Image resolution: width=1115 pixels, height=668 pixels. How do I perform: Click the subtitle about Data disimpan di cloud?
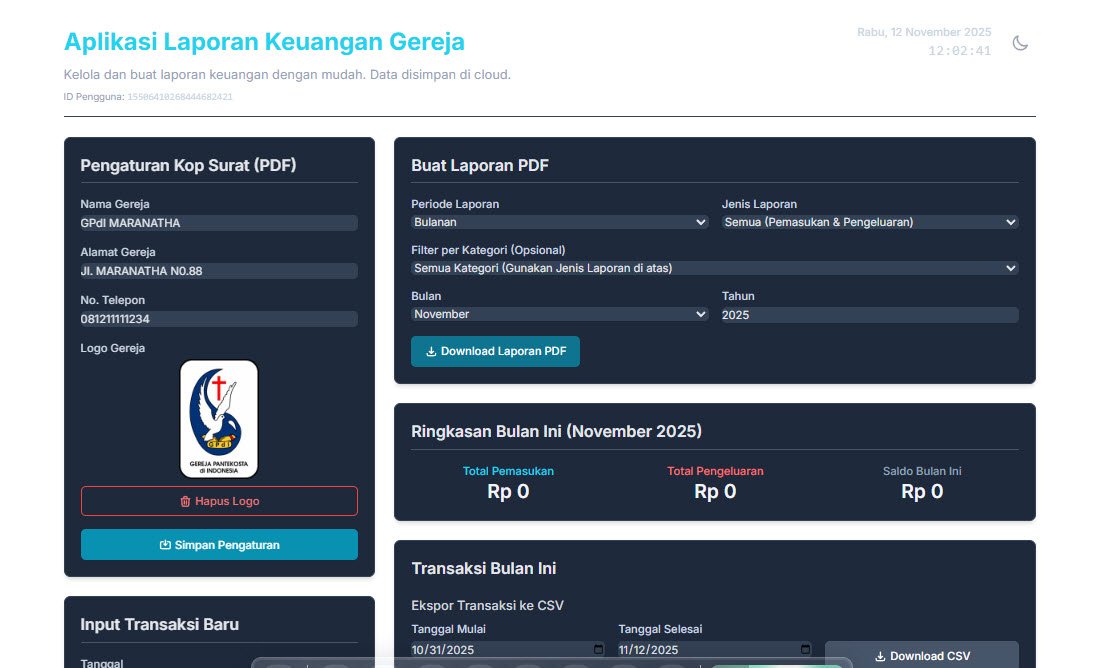(x=287, y=75)
